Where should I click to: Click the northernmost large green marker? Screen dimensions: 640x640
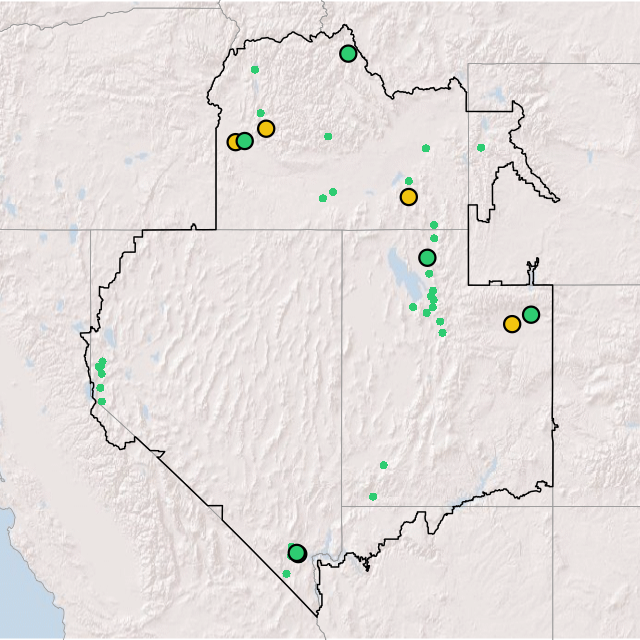(347, 53)
